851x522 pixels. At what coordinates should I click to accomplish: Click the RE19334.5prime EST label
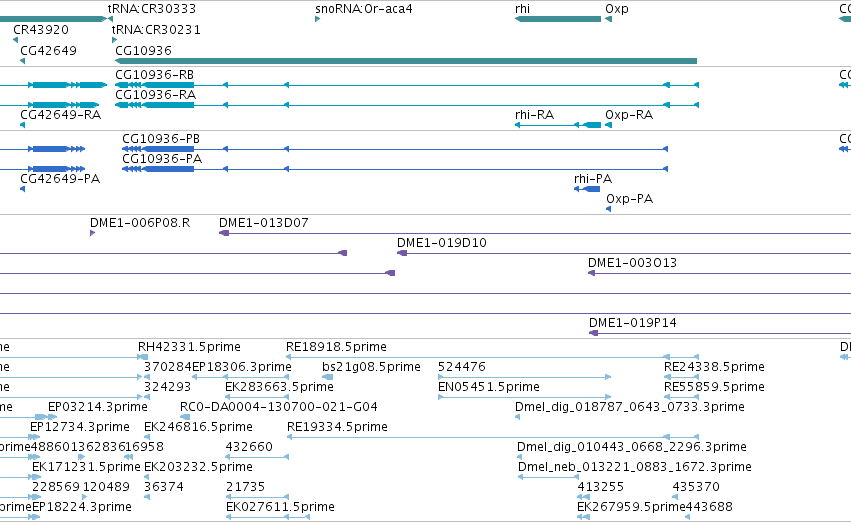coord(338,427)
